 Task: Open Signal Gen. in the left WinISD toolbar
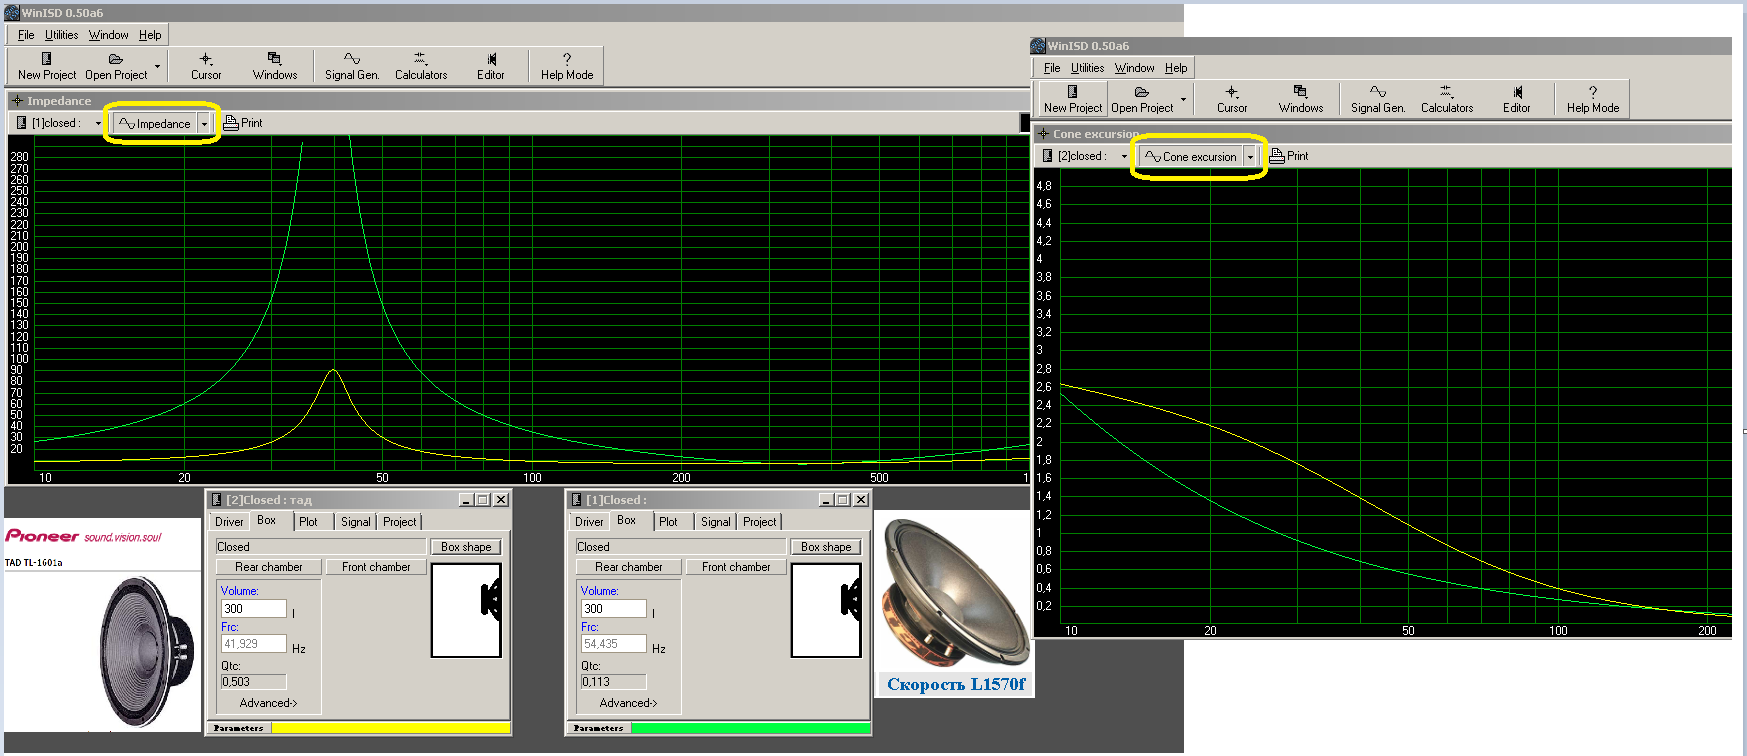(352, 66)
